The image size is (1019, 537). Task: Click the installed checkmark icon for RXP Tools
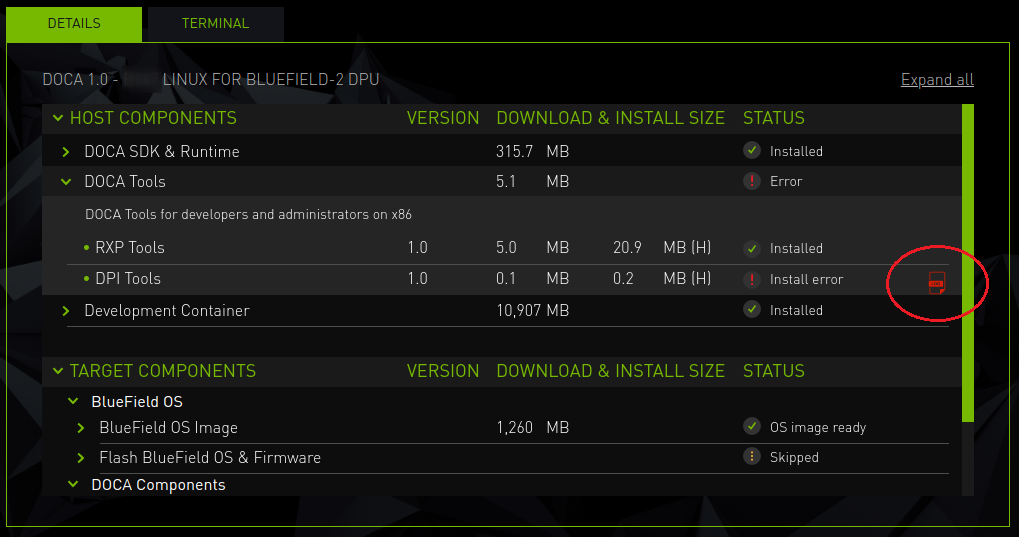[752, 248]
